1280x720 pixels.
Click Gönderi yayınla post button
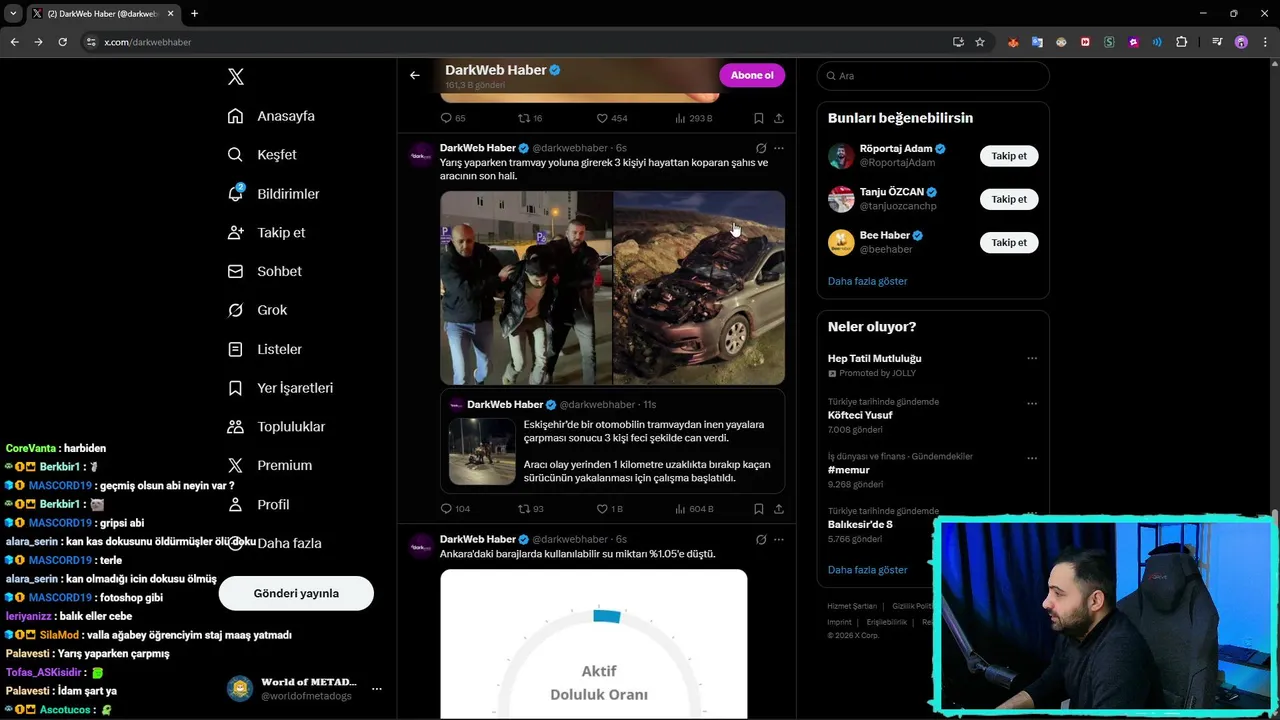coord(296,593)
